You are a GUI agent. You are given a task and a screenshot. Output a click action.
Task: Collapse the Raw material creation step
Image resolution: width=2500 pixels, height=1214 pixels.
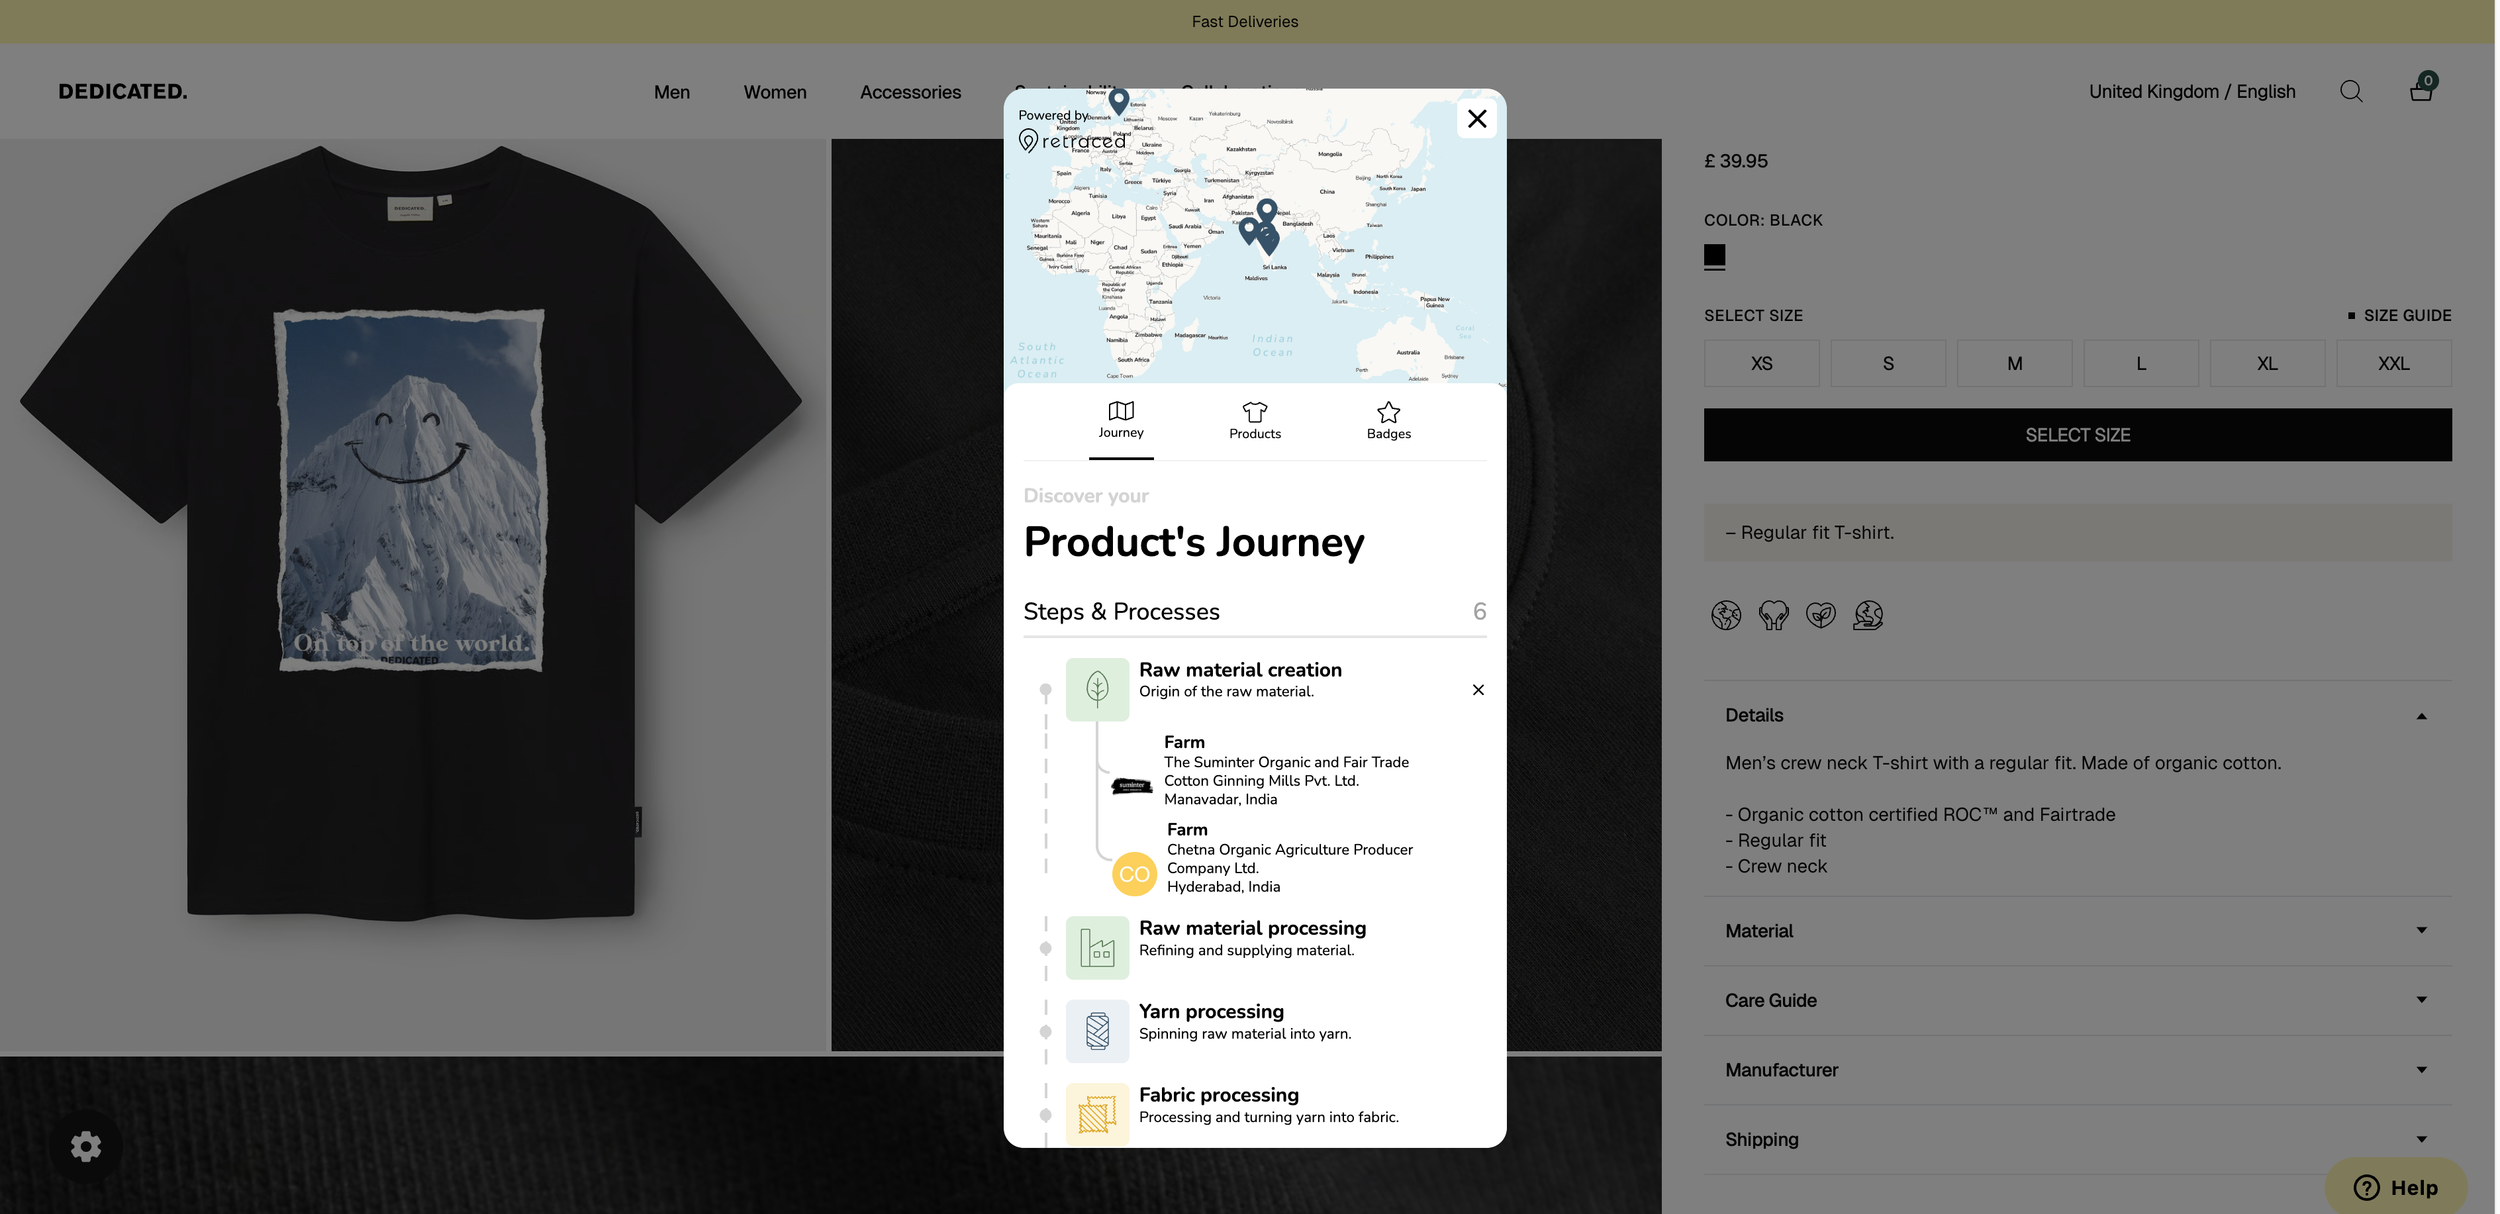point(1478,690)
